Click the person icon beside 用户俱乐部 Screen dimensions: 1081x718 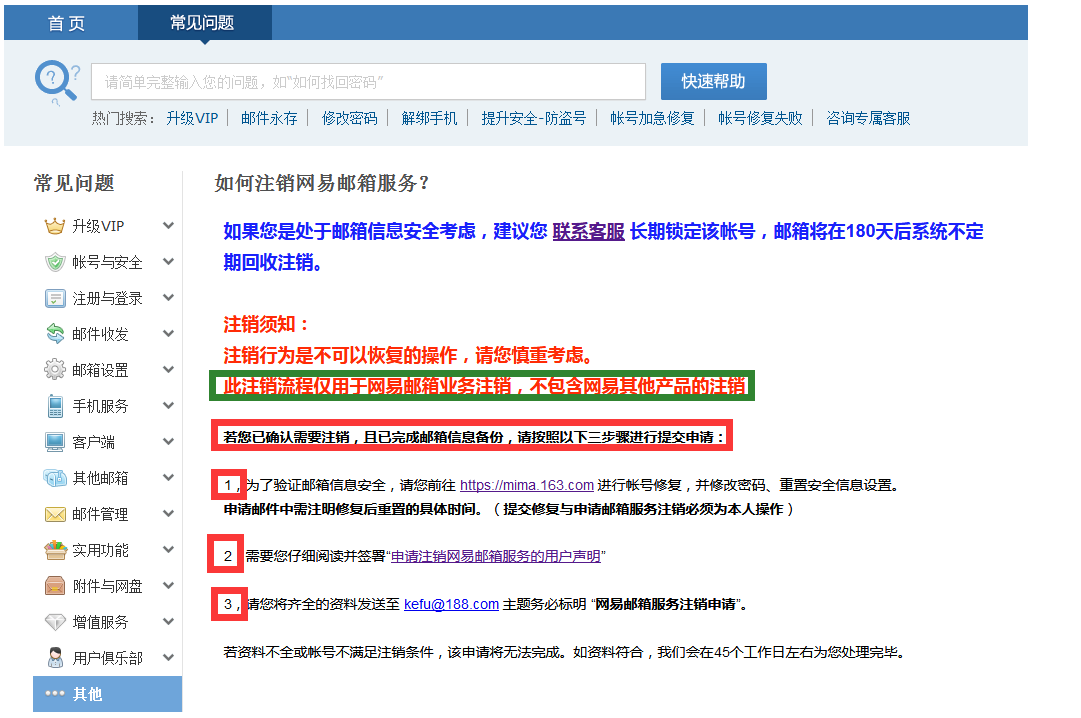55,657
